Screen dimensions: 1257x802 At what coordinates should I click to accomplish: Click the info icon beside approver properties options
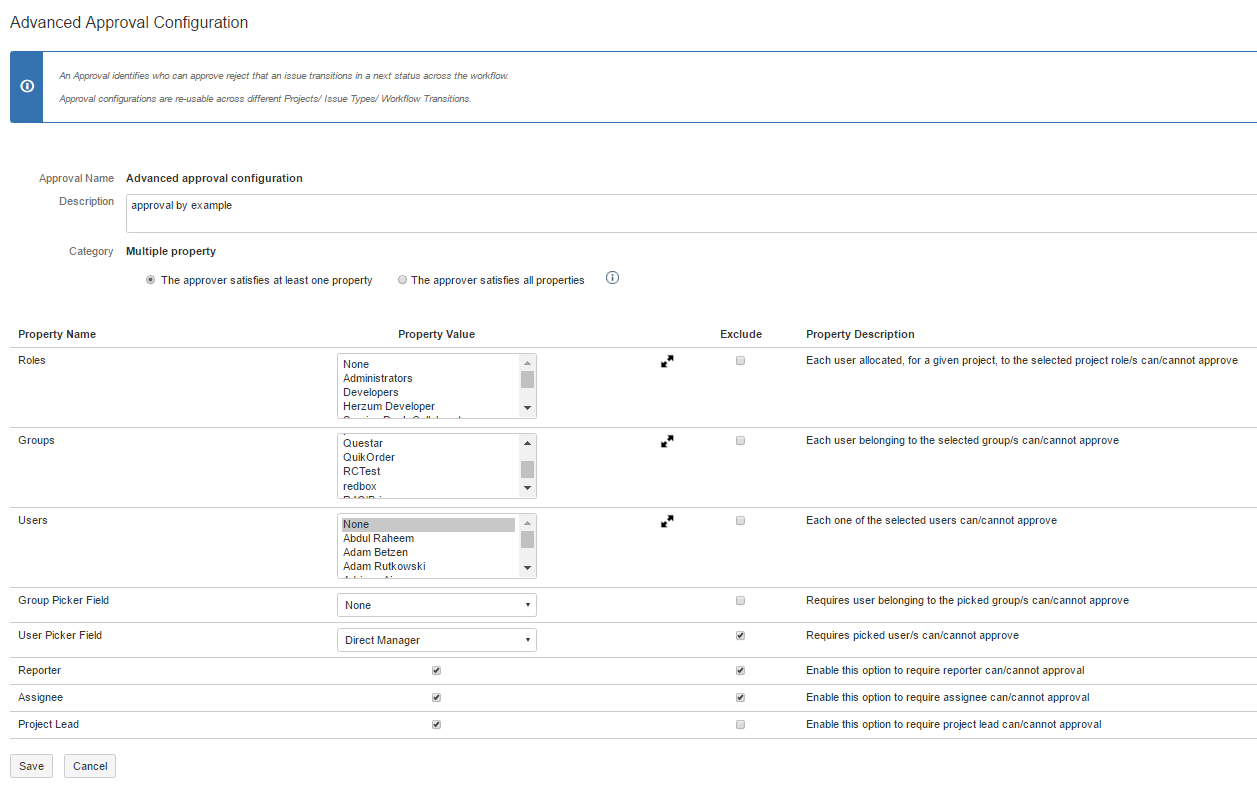coord(613,278)
